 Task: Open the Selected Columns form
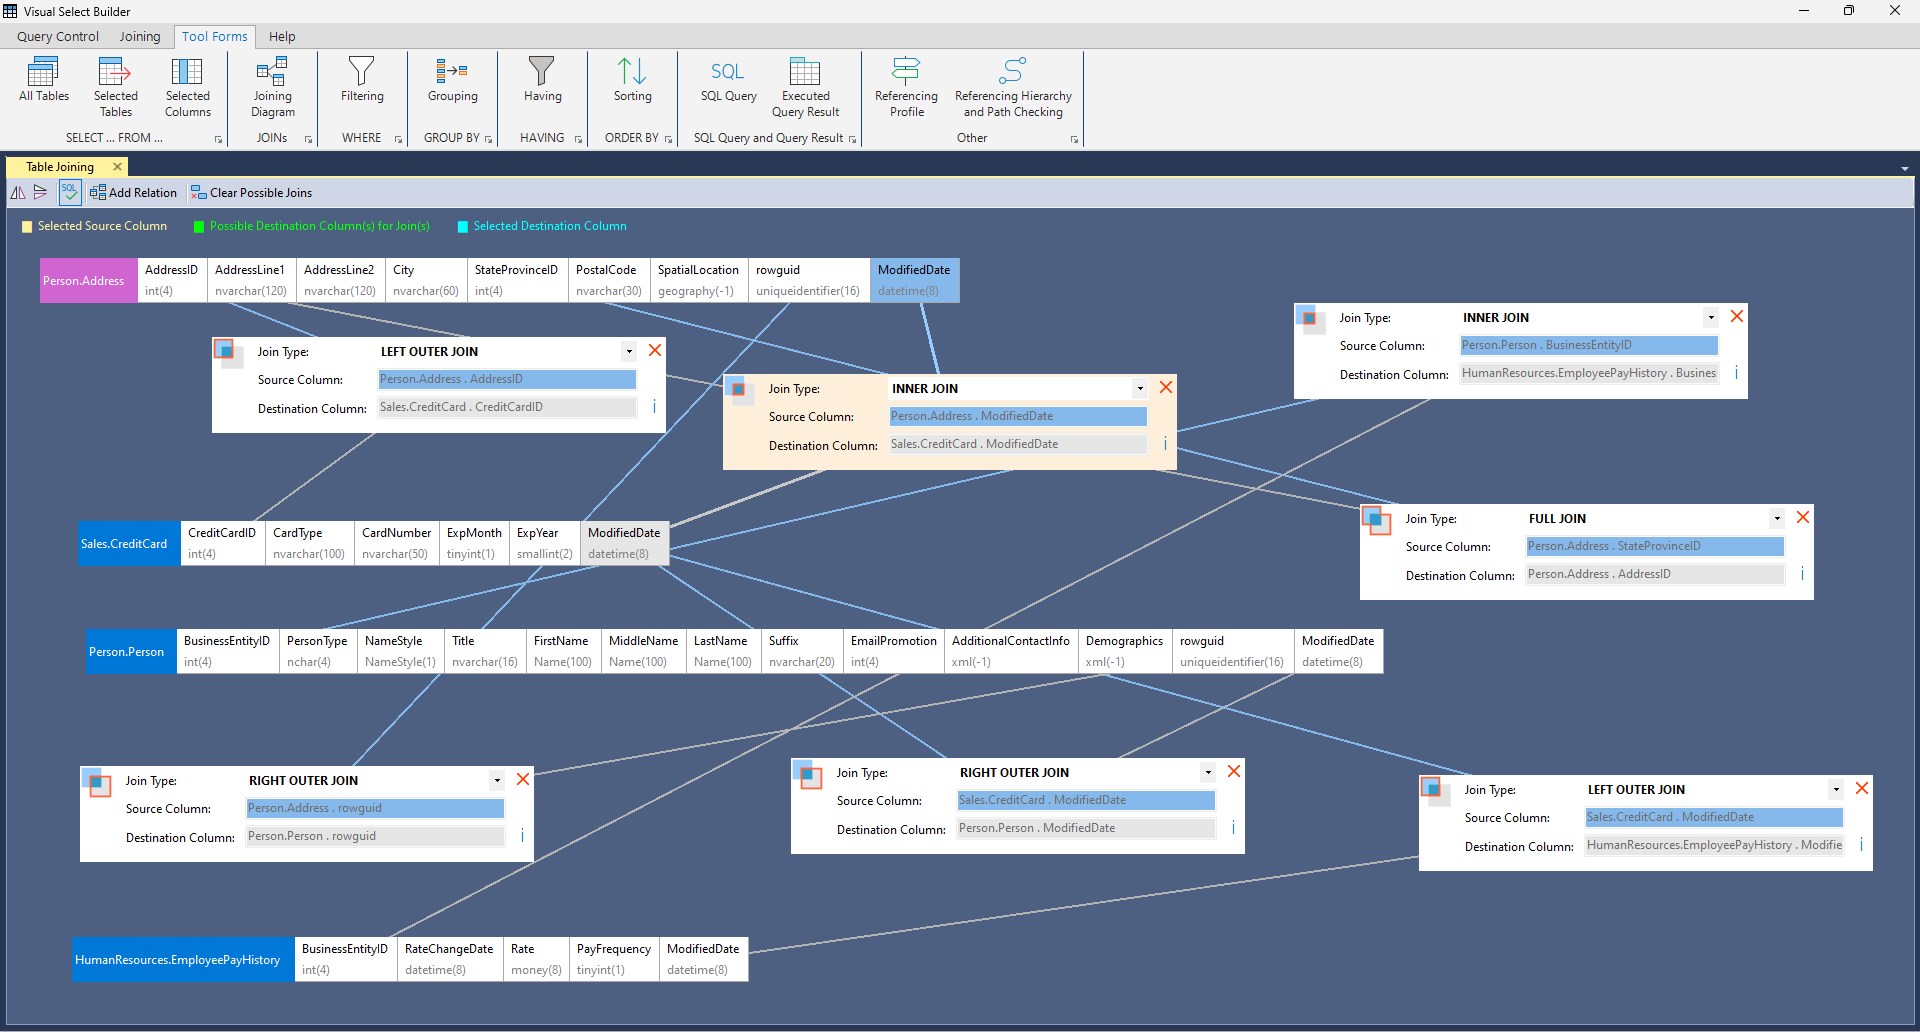point(188,88)
